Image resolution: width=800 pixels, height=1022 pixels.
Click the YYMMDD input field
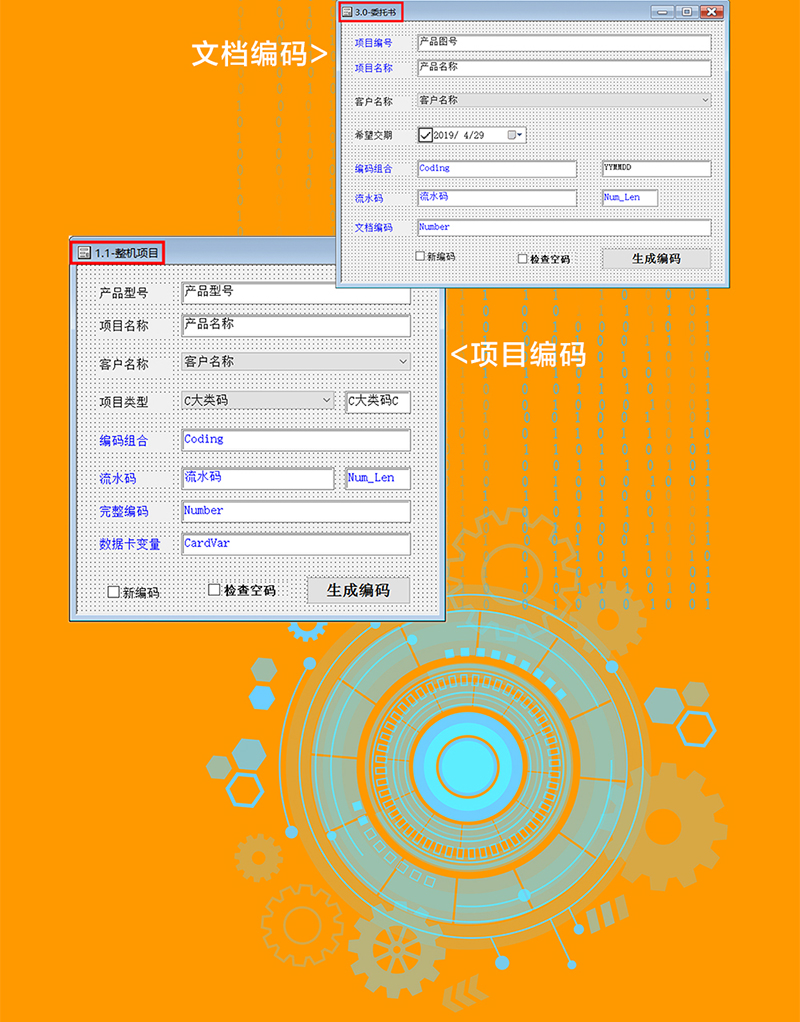(x=655, y=169)
